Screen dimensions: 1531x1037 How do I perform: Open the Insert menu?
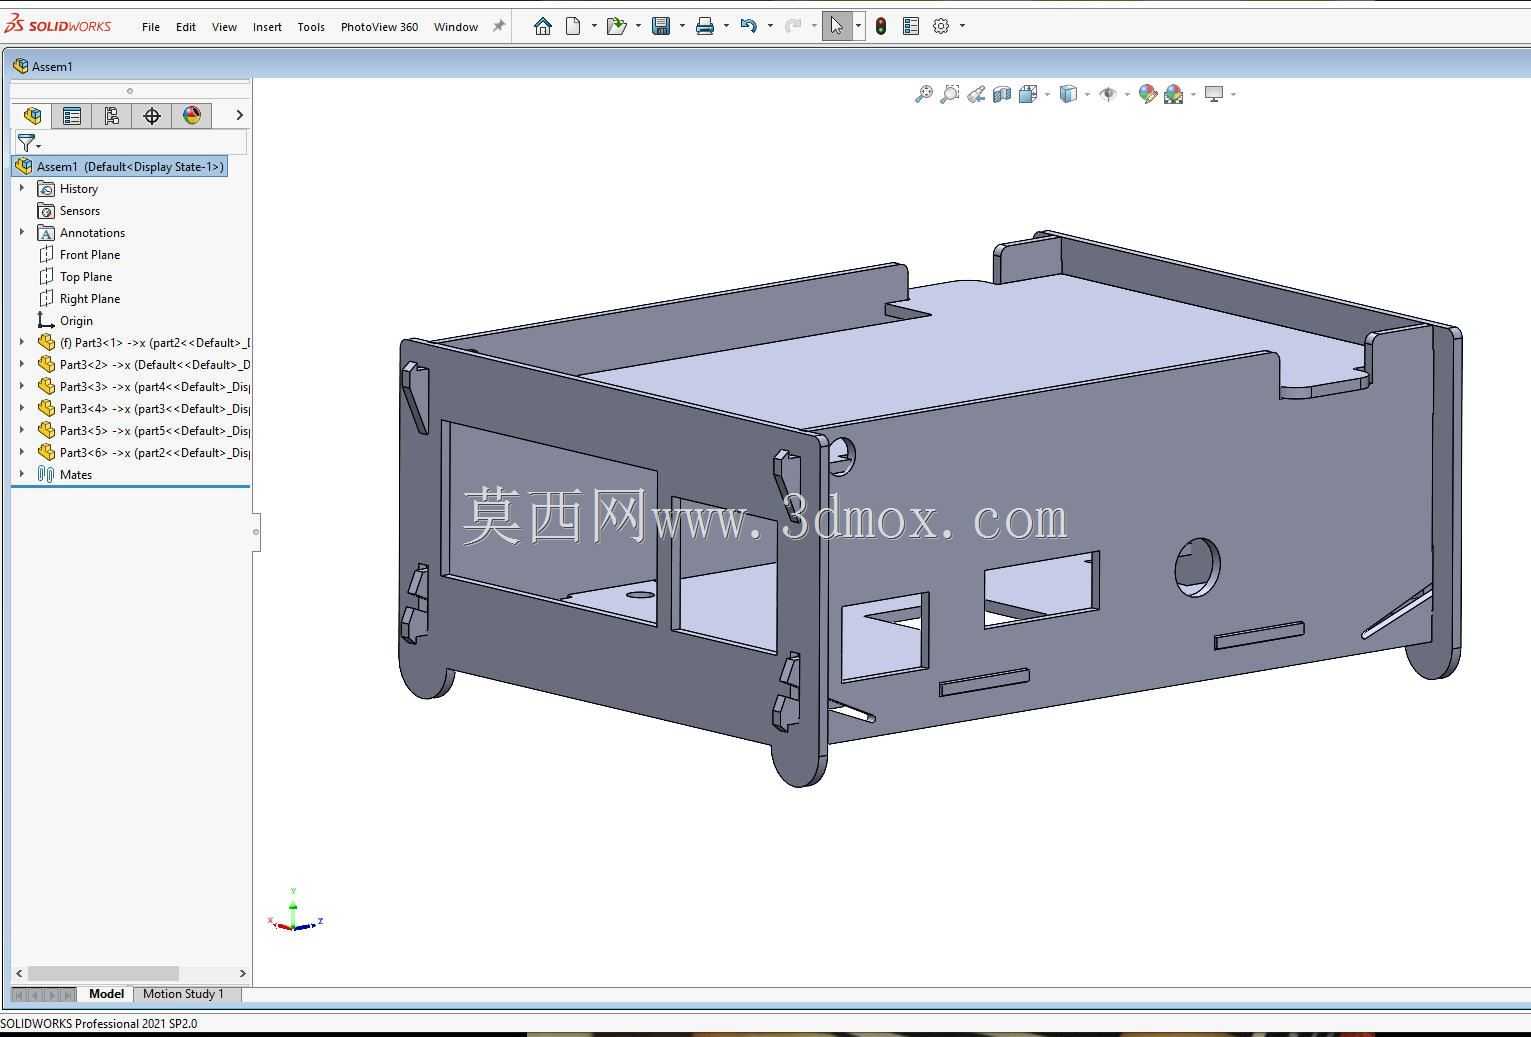tap(267, 27)
